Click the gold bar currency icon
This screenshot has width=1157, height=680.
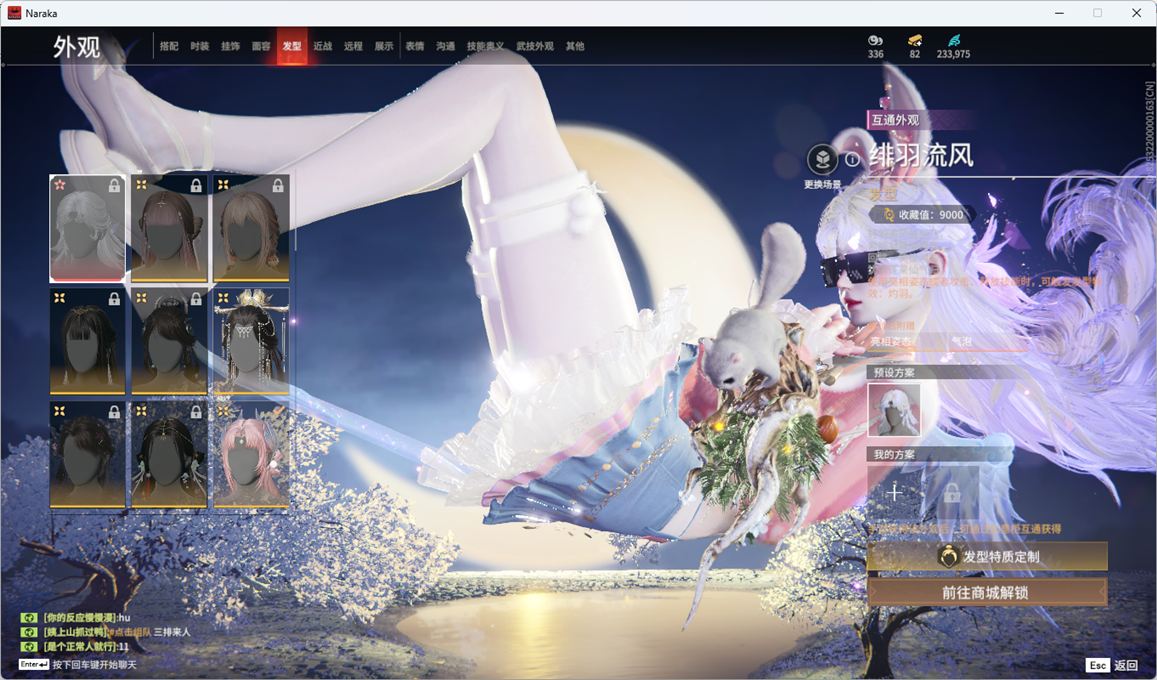click(x=914, y=40)
